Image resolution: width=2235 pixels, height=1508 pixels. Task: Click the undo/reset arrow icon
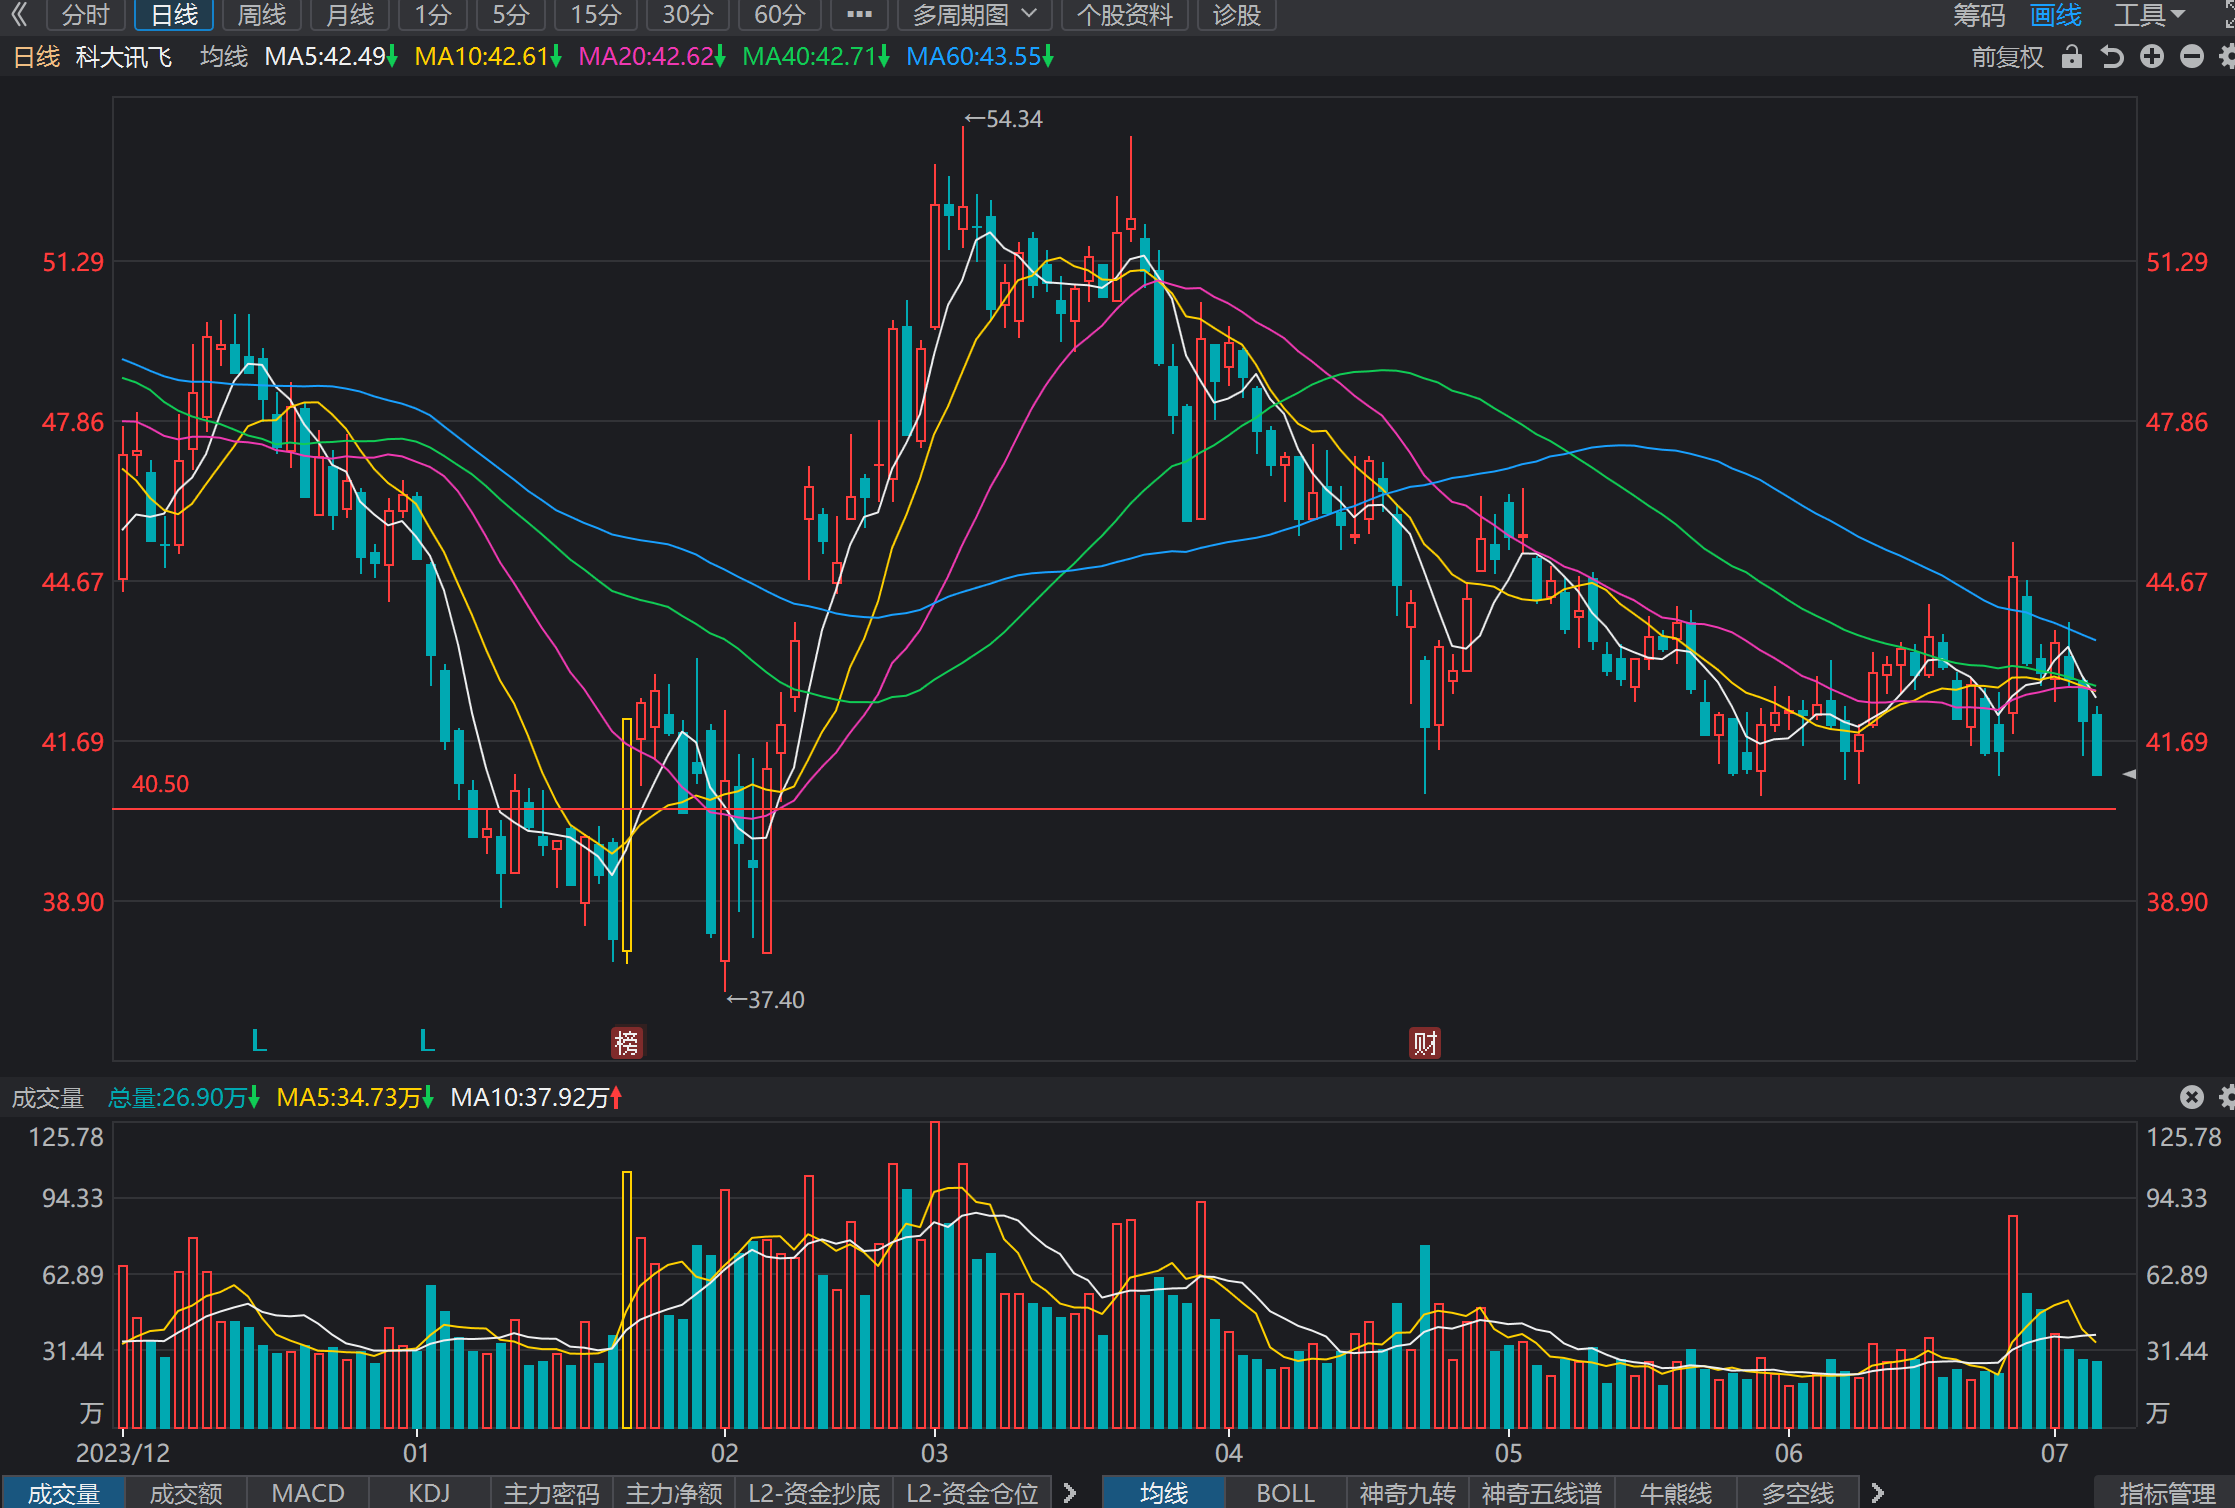[2112, 57]
